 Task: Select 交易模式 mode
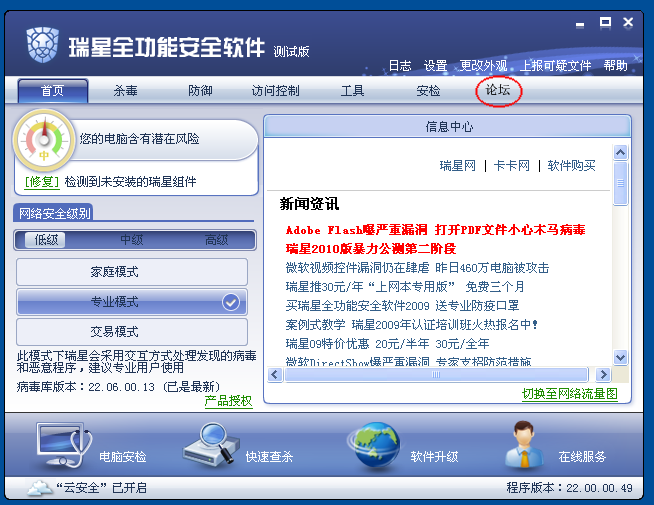pyautogui.click(x=132, y=332)
